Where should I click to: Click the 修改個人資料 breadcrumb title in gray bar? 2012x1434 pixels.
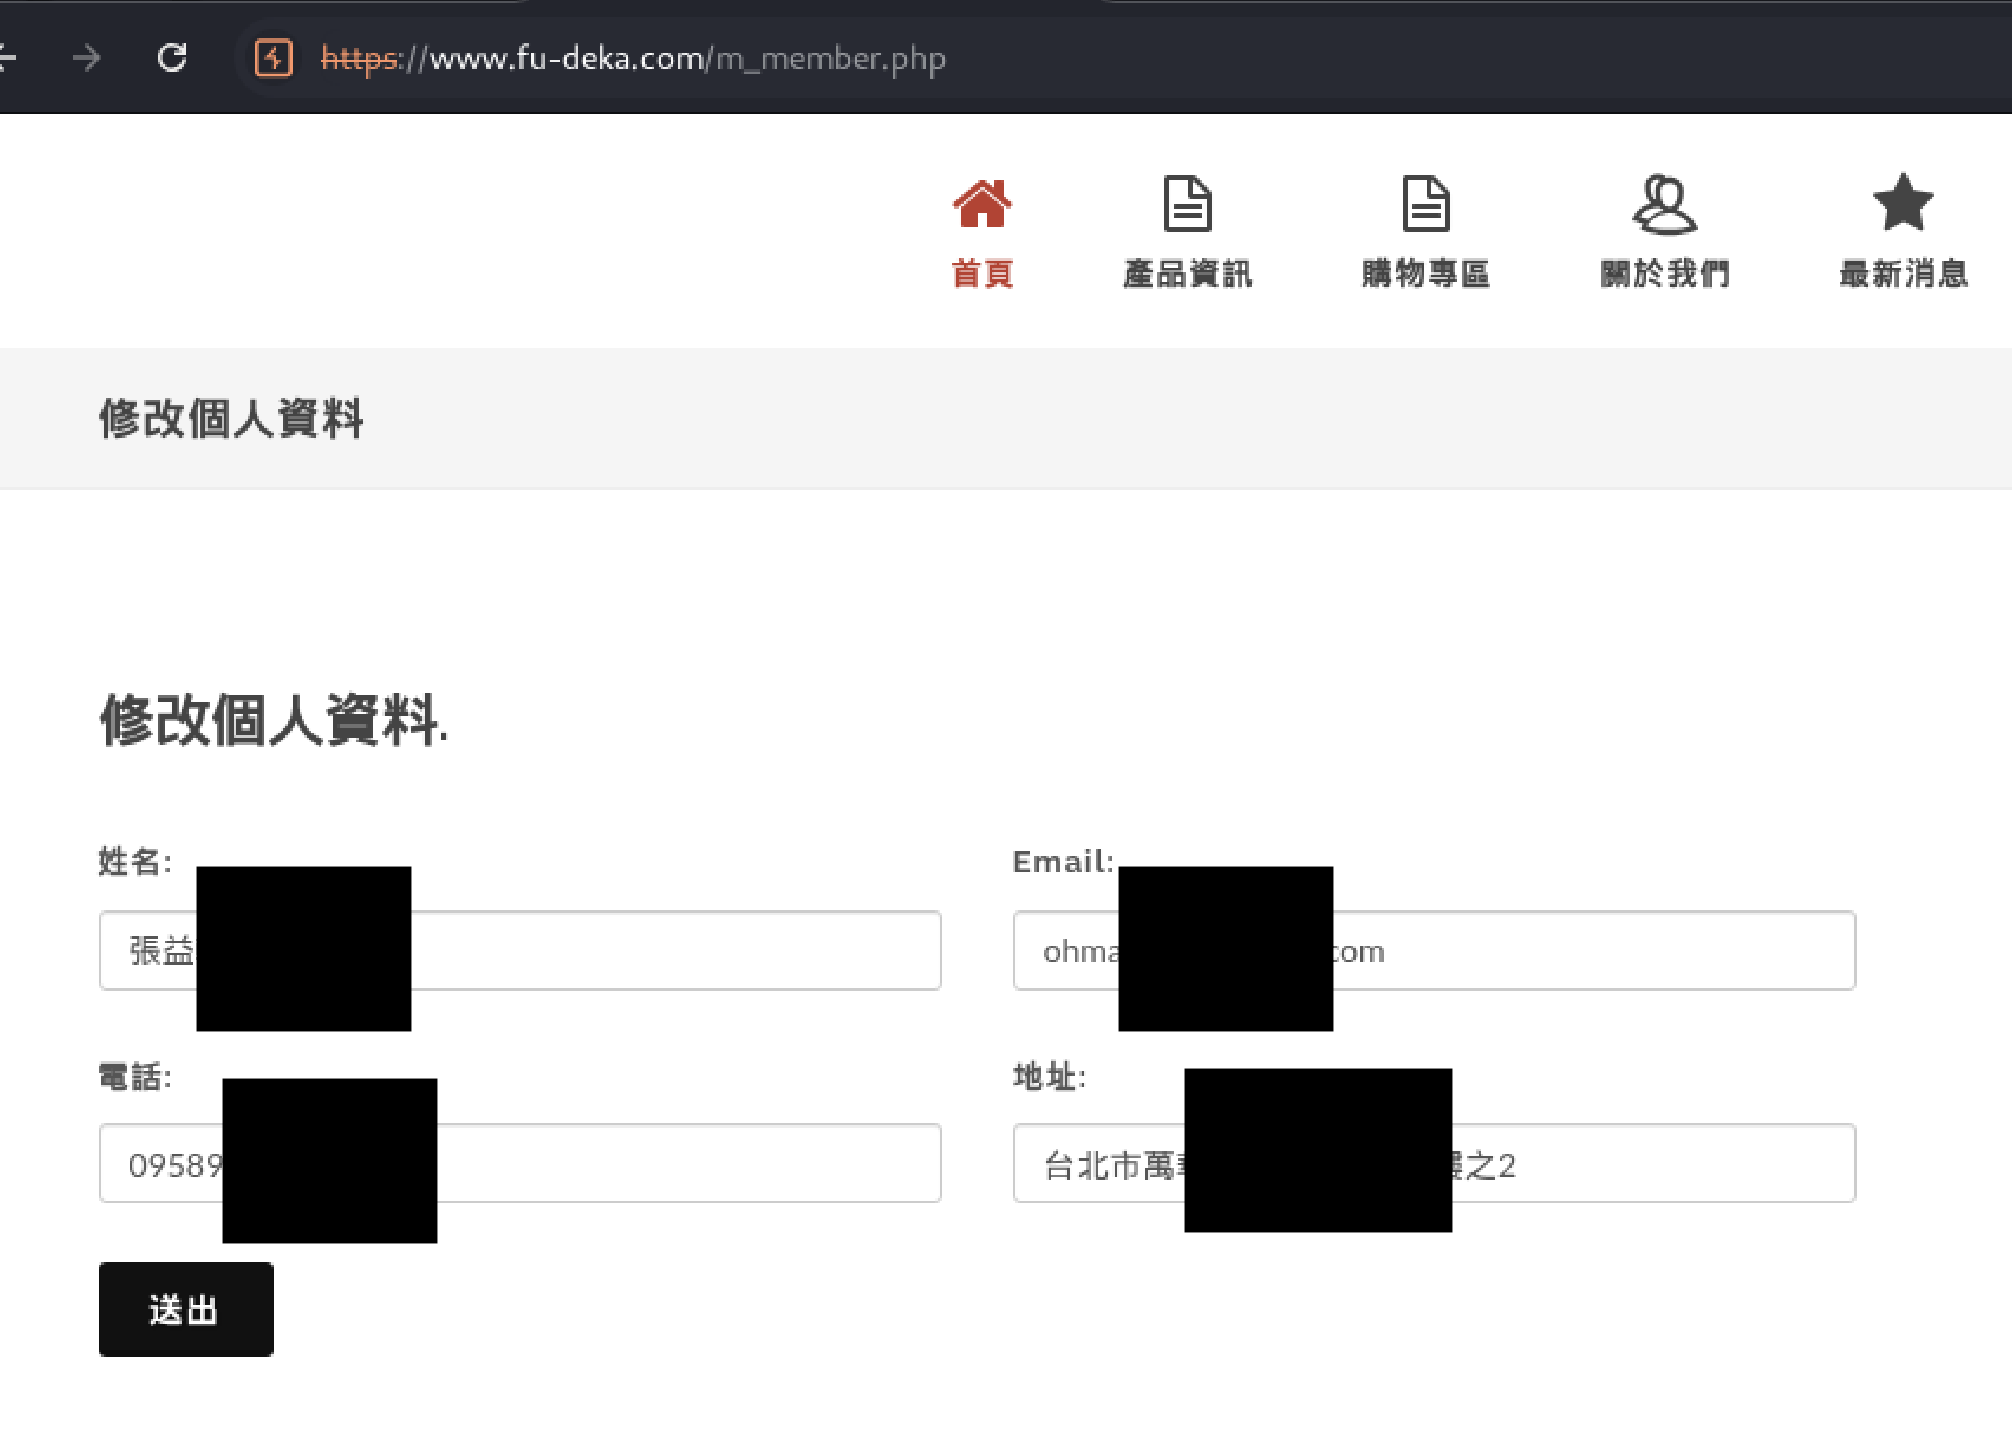click(x=231, y=418)
